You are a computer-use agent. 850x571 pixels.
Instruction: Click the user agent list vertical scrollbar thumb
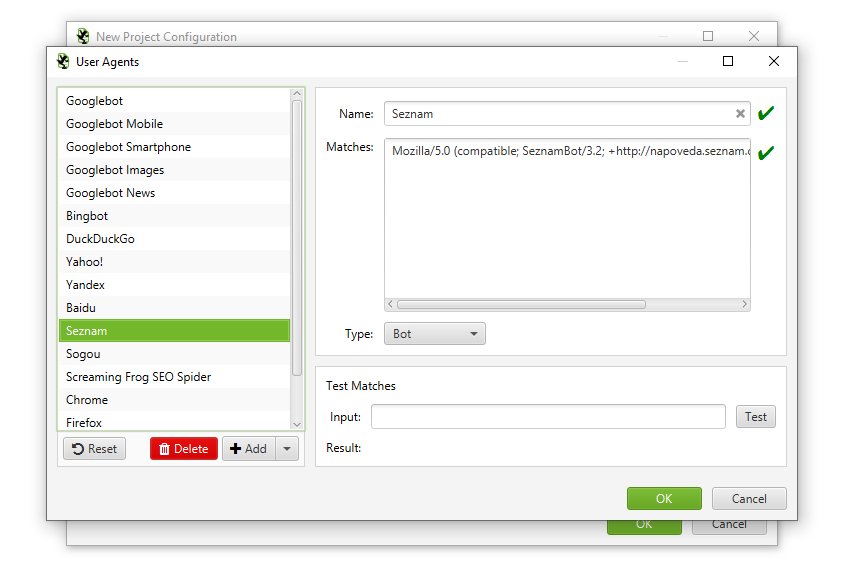point(297,238)
